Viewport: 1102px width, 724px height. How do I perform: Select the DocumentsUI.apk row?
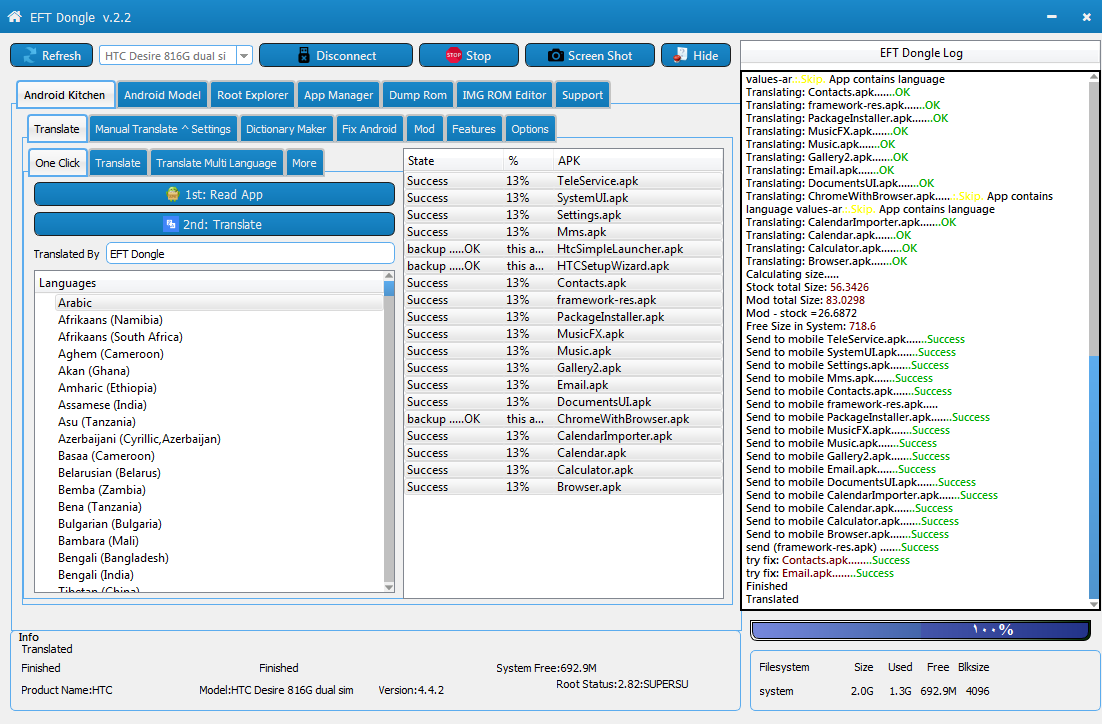point(564,402)
